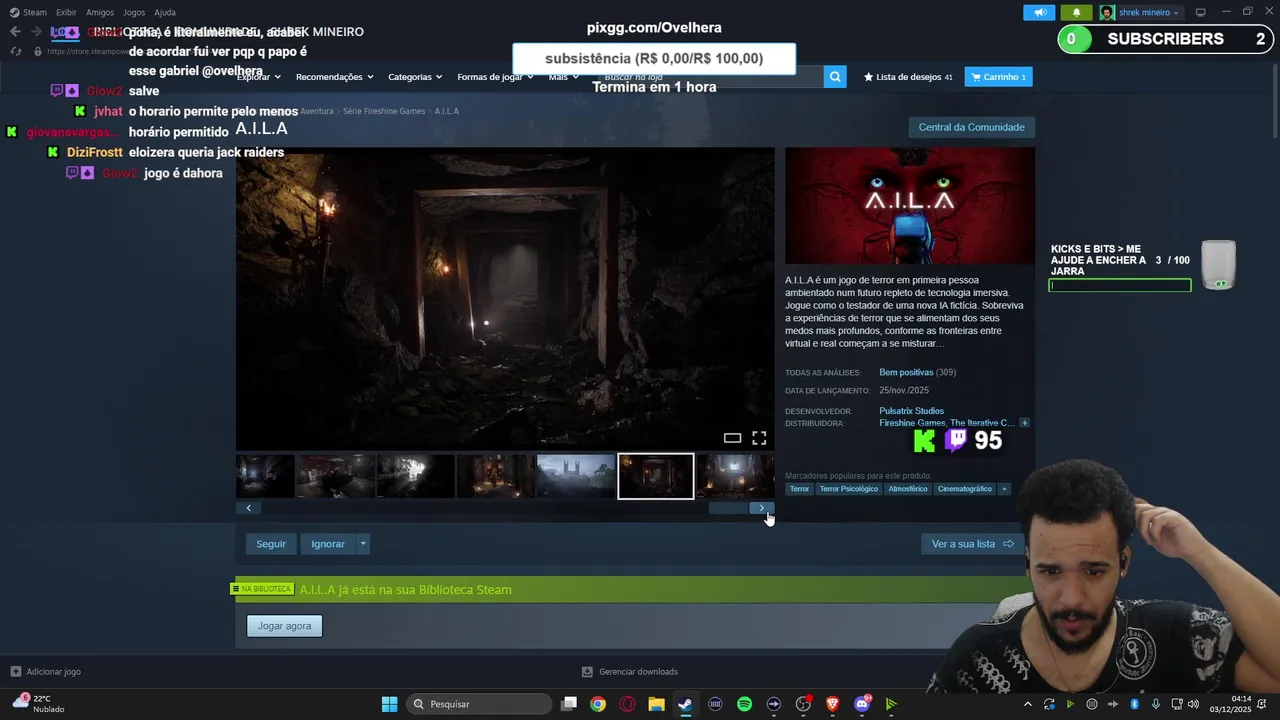The width and height of the screenshot is (1280, 720).
Task: Open the Bem positivas reviews link
Action: pos(906,372)
